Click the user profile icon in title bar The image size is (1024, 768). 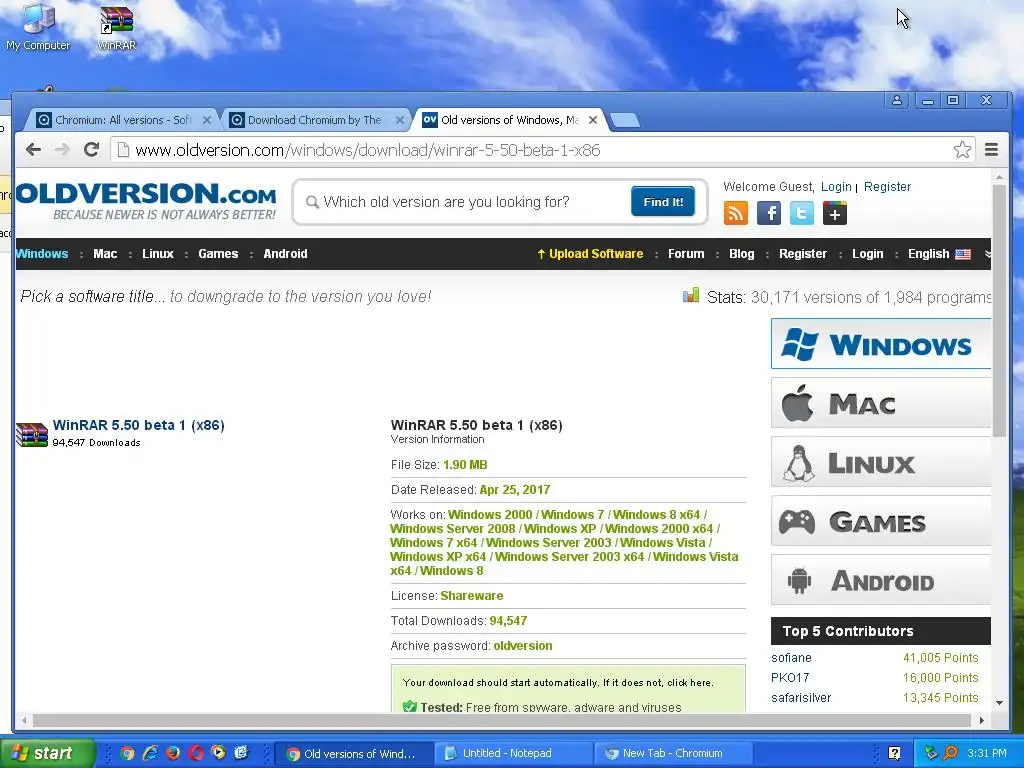tap(897, 100)
